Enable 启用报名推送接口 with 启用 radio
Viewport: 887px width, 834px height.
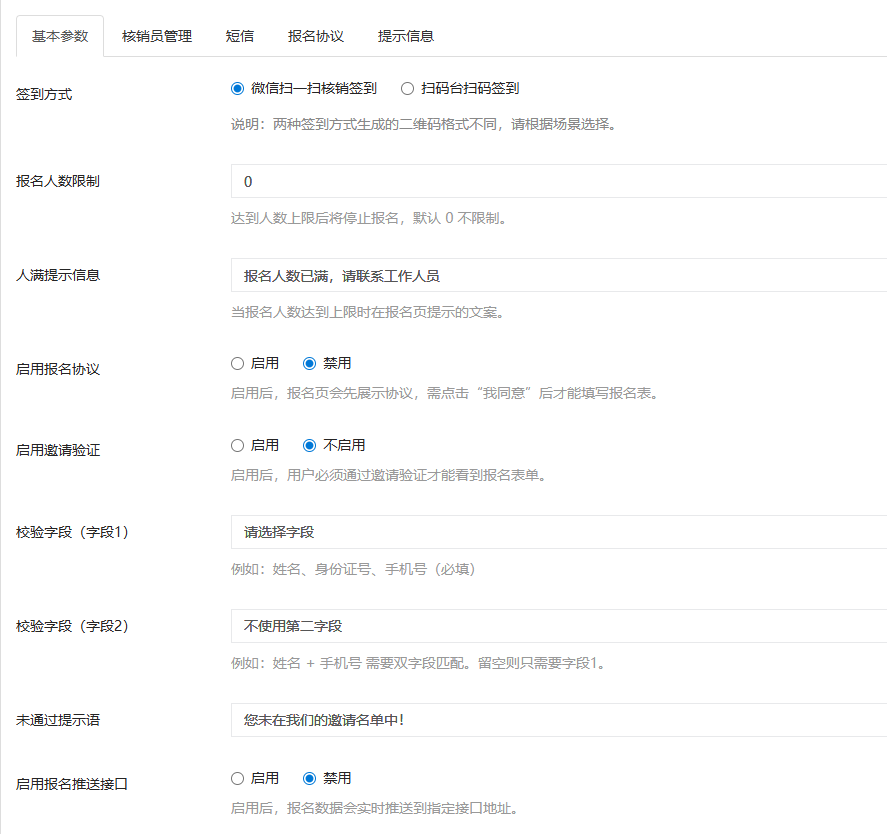coord(238,778)
